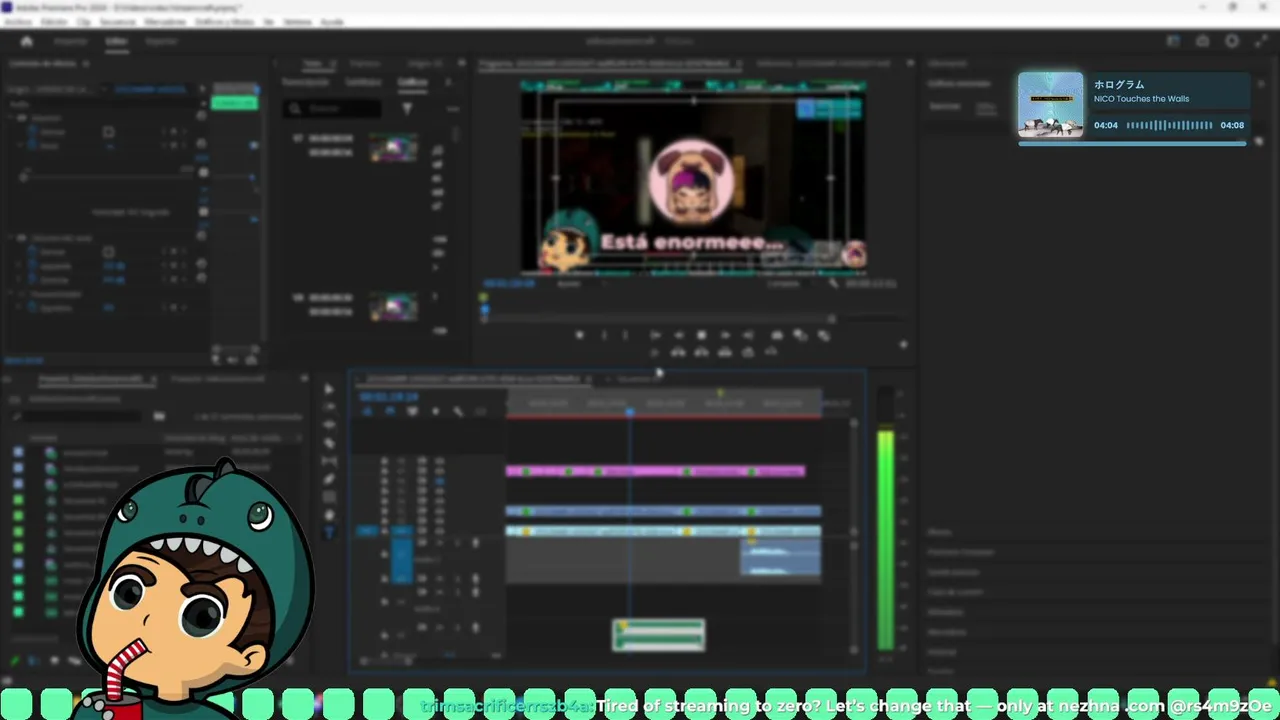Select the highlighted Type tool
This screenshot has height=720, width=1280.
pos(329,533)
